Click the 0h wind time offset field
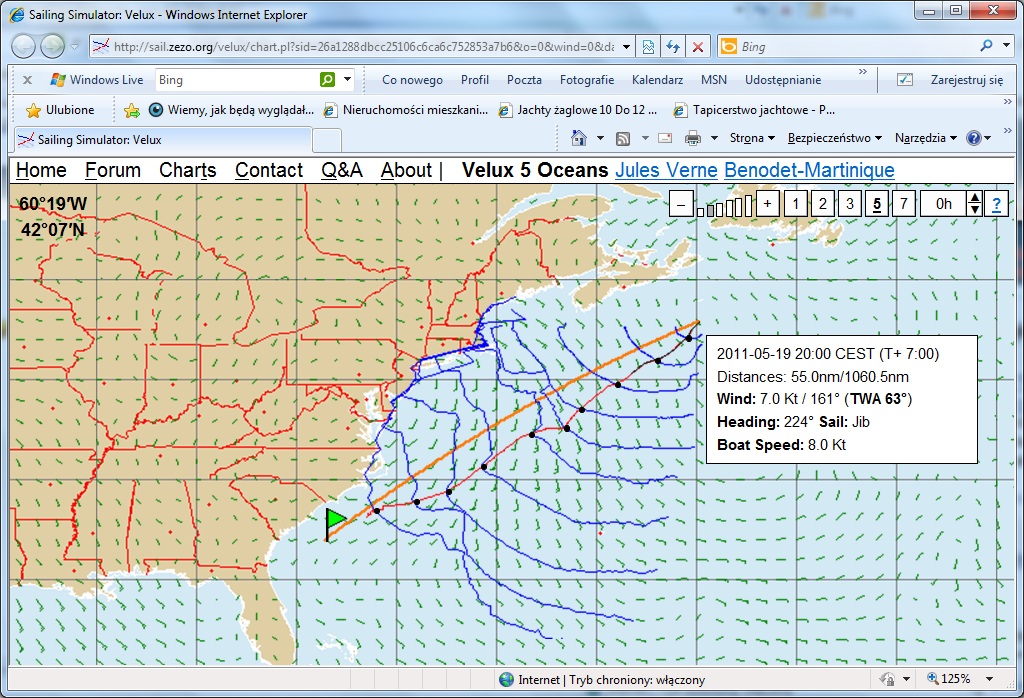This screenshot has height=698, width=1024. (944, 204)
